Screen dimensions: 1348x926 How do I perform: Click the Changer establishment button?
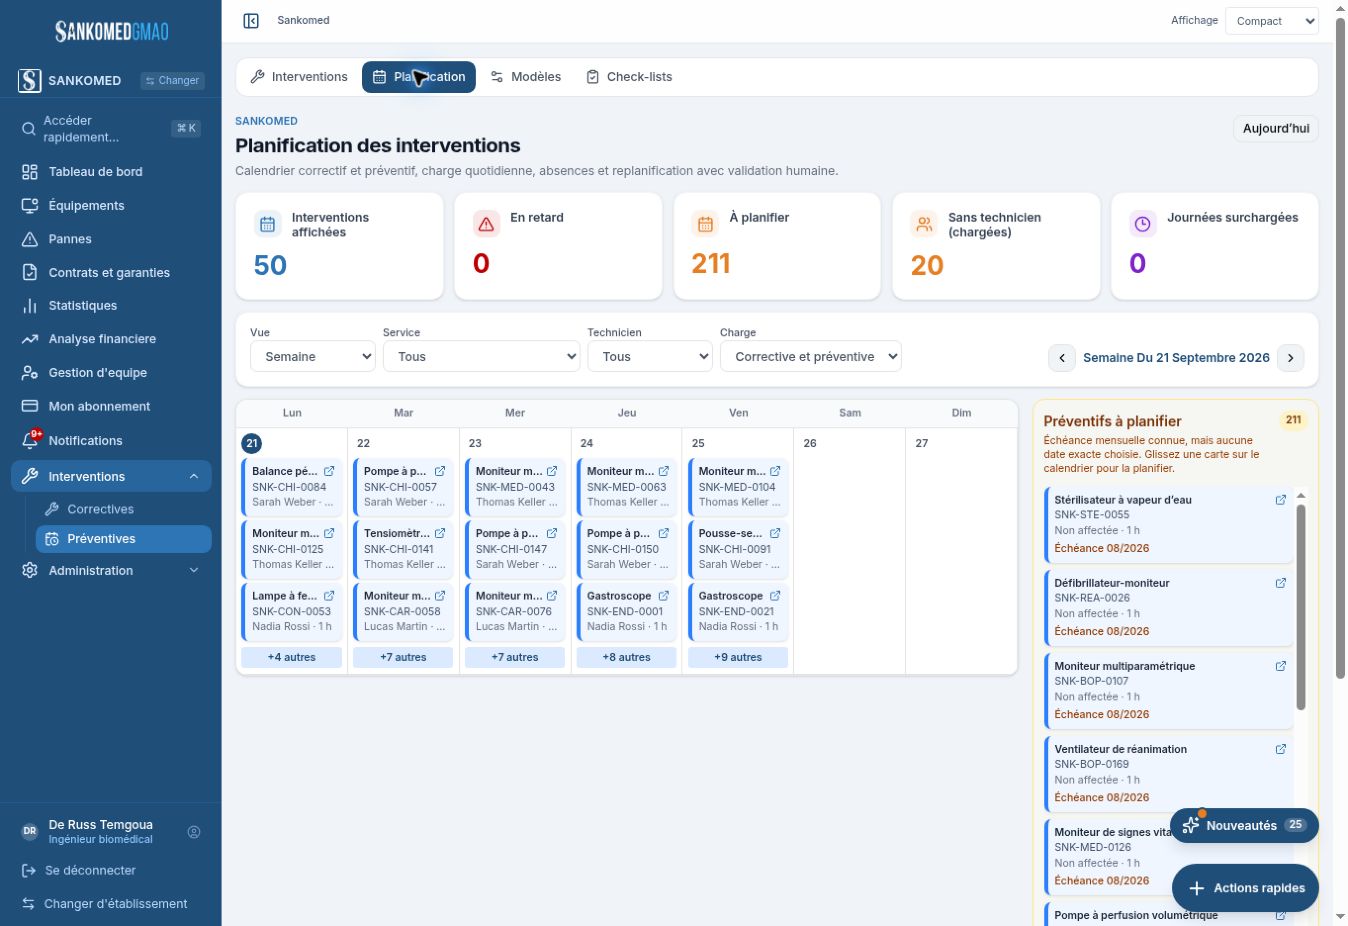pyautogui.click(x=172, y=81)
